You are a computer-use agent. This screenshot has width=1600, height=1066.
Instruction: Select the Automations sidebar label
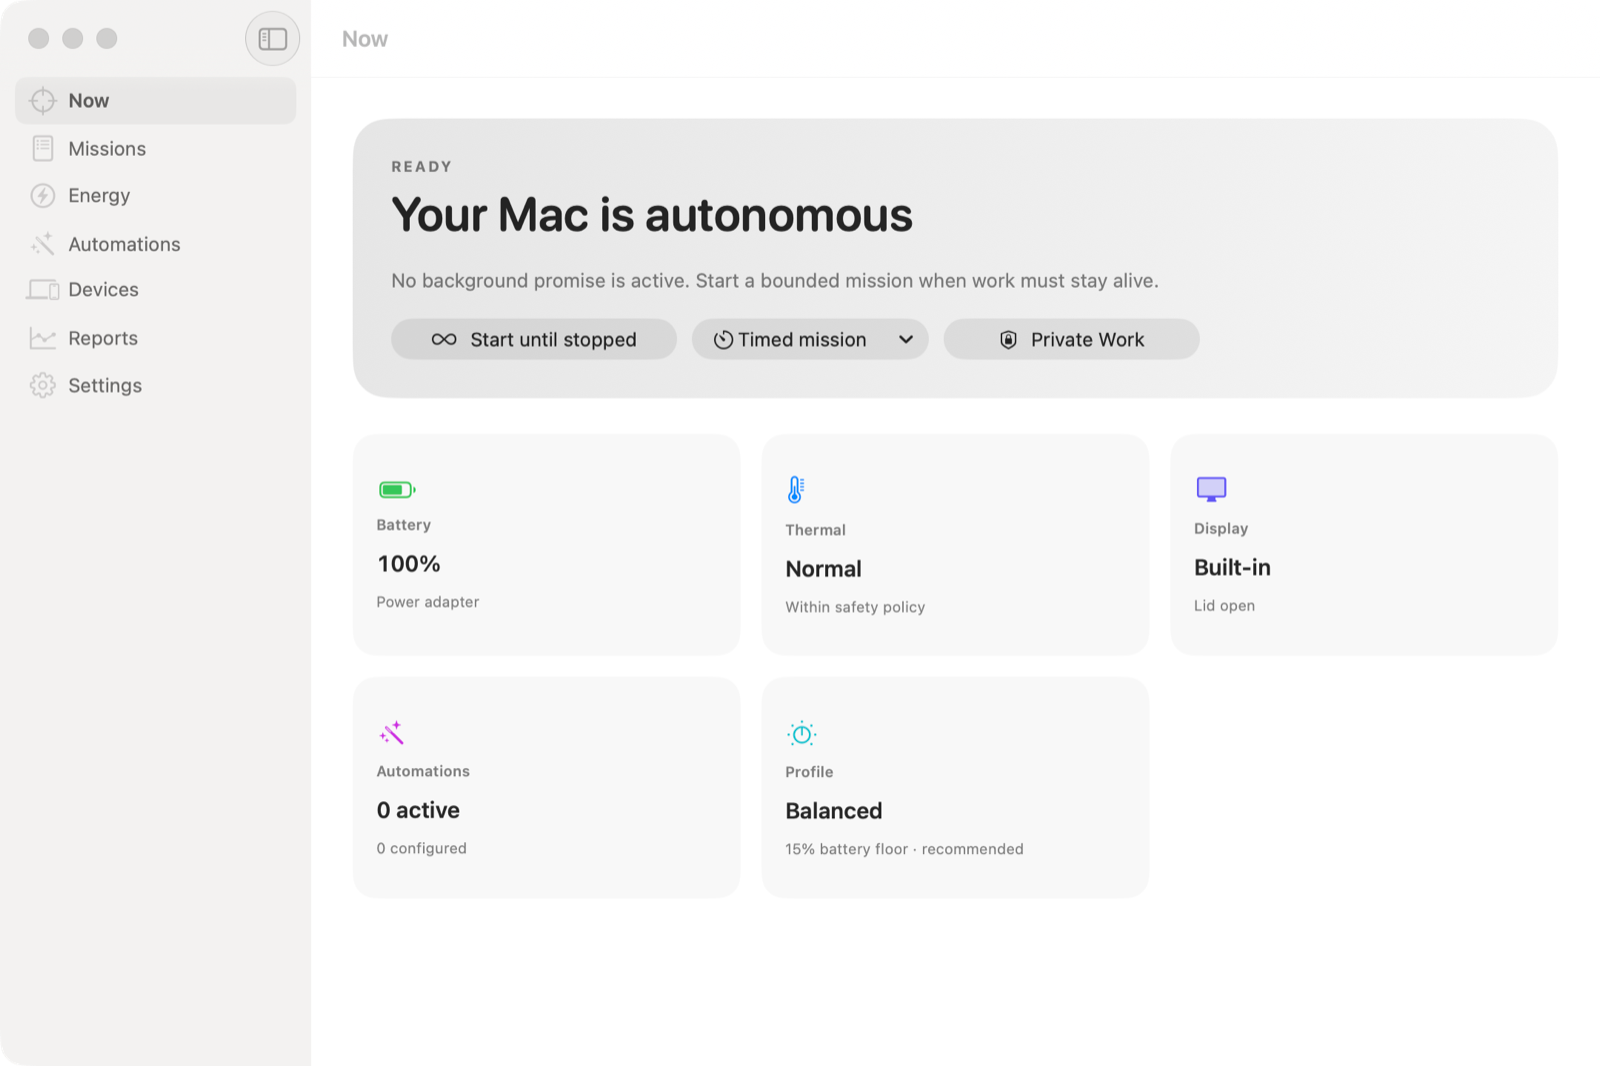(x=124, y=244)
